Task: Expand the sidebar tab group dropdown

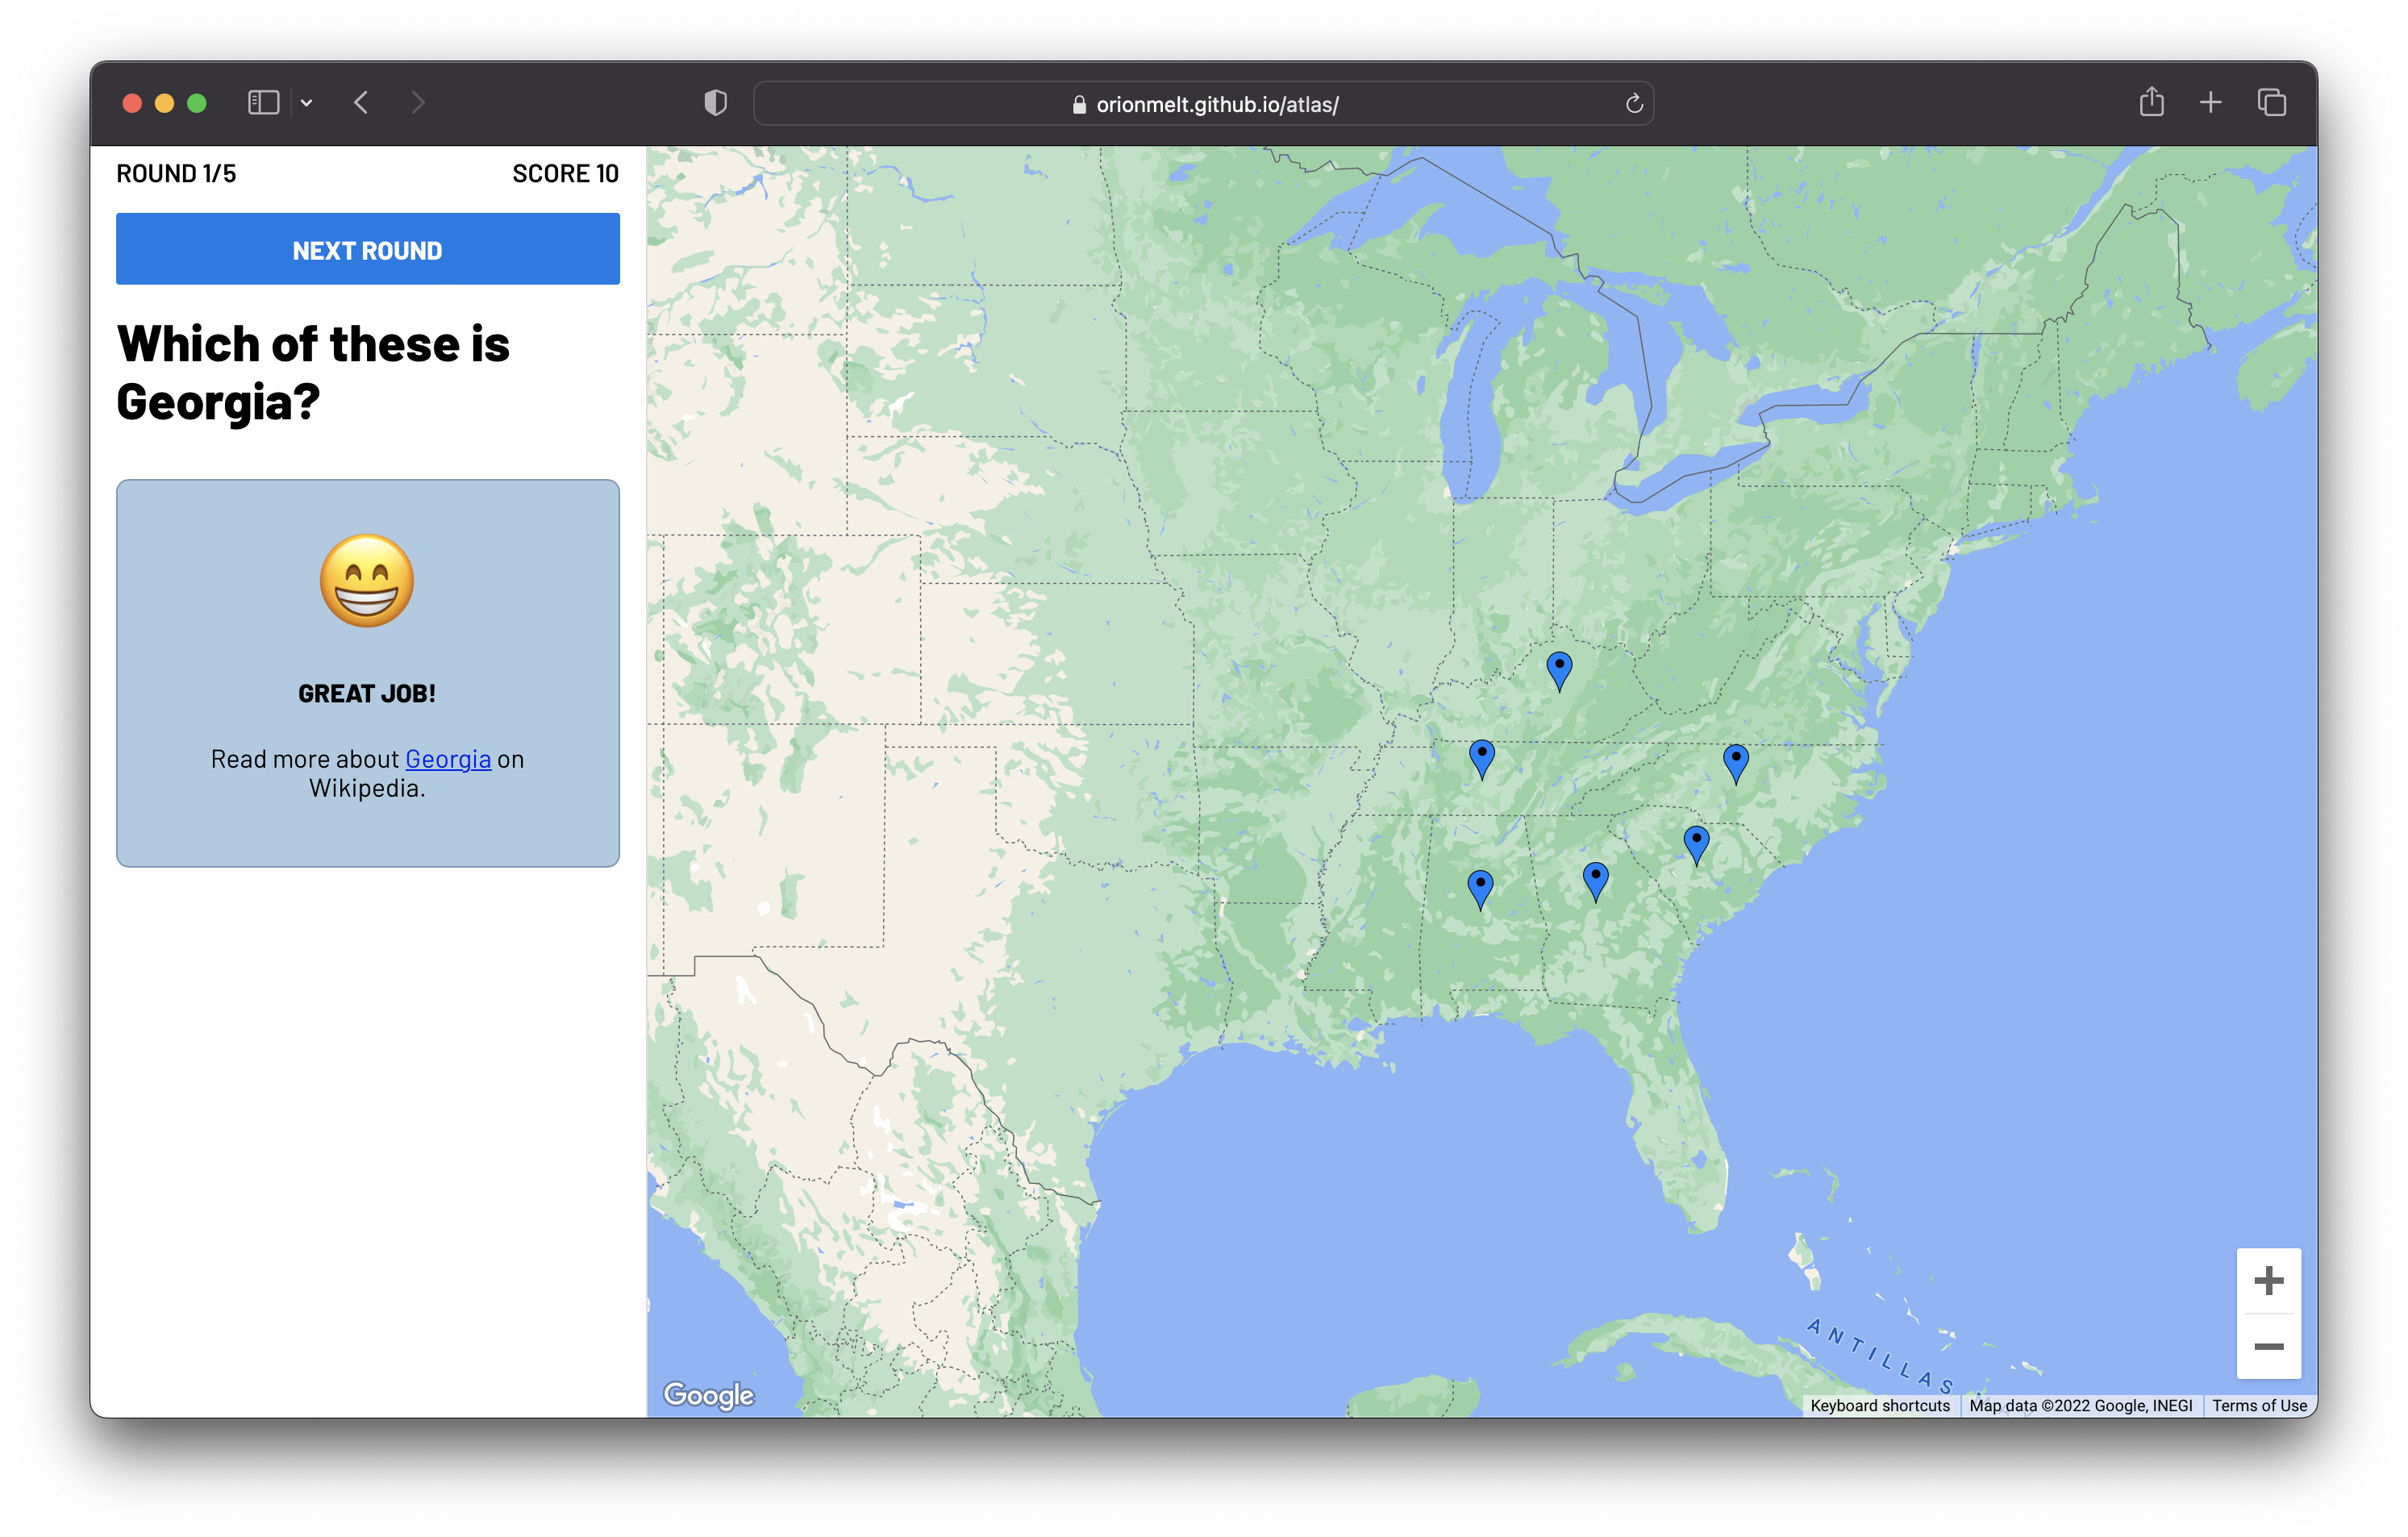Action: pyautogui.click(x=307, y=103)
